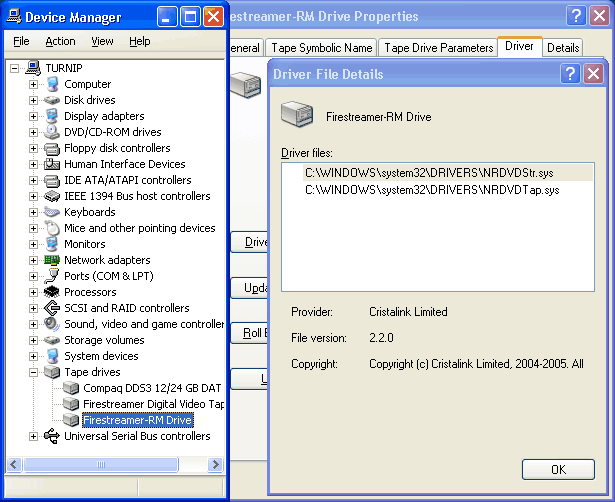Viewport: 615px width, 502px height.
Task: Expand the Network adapters node
Action: 33,260
